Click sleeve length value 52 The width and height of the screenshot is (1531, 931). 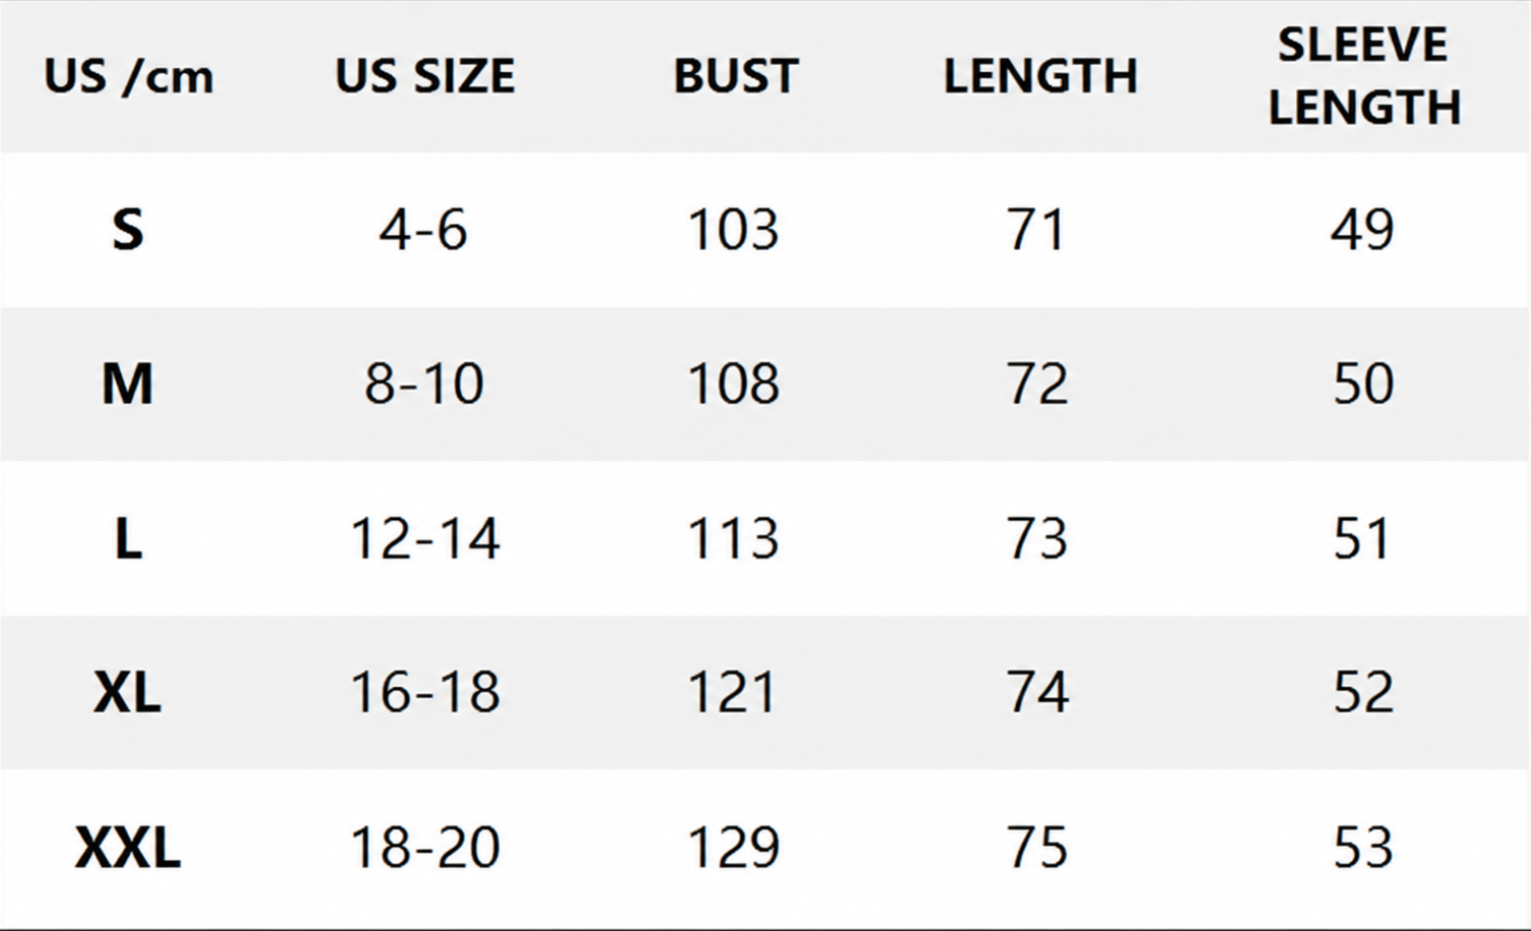coord(1363,692)
